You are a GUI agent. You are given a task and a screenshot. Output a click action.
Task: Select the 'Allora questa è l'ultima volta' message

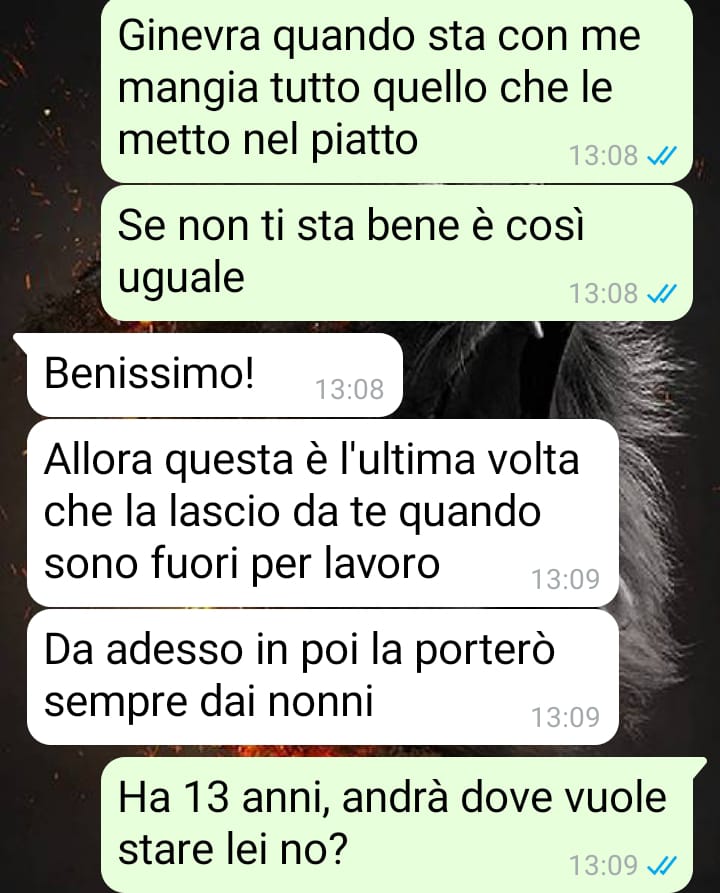pyautogui.click(x=322, y=513)
